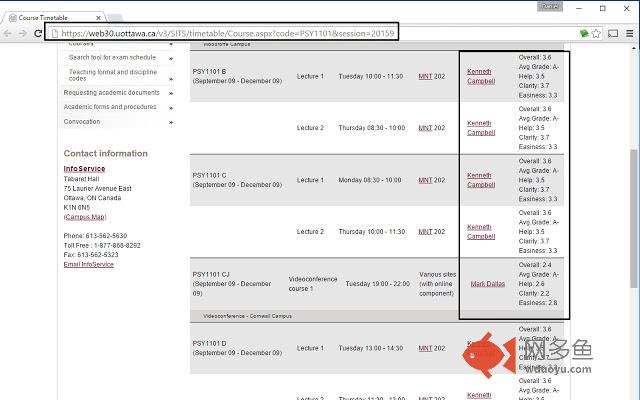The image size is (640, 400).
Task: Open Mark Dallas professor link
Action: pyautogui.click(x=488, y=284)
